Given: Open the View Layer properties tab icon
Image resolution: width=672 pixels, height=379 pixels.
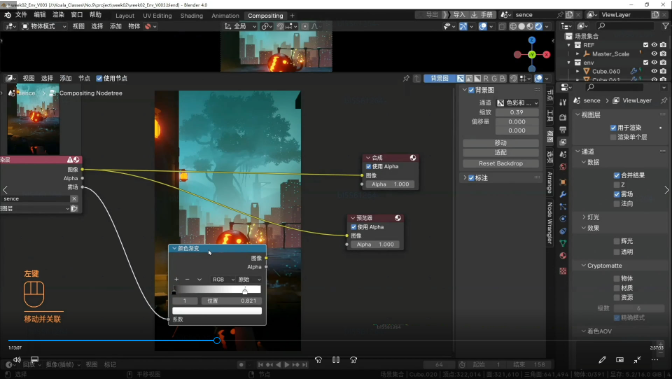Looking at the screenshot, I should (563, 142).
